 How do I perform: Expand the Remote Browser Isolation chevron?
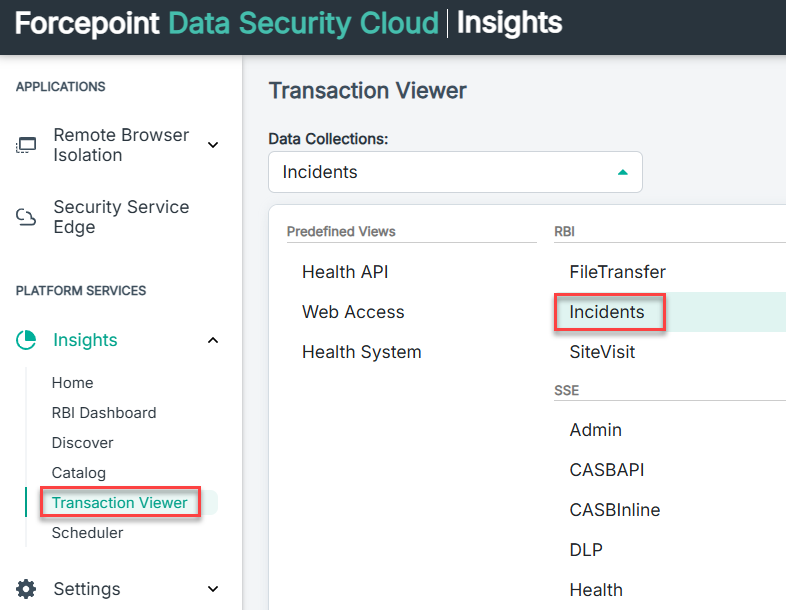(213, 145)
